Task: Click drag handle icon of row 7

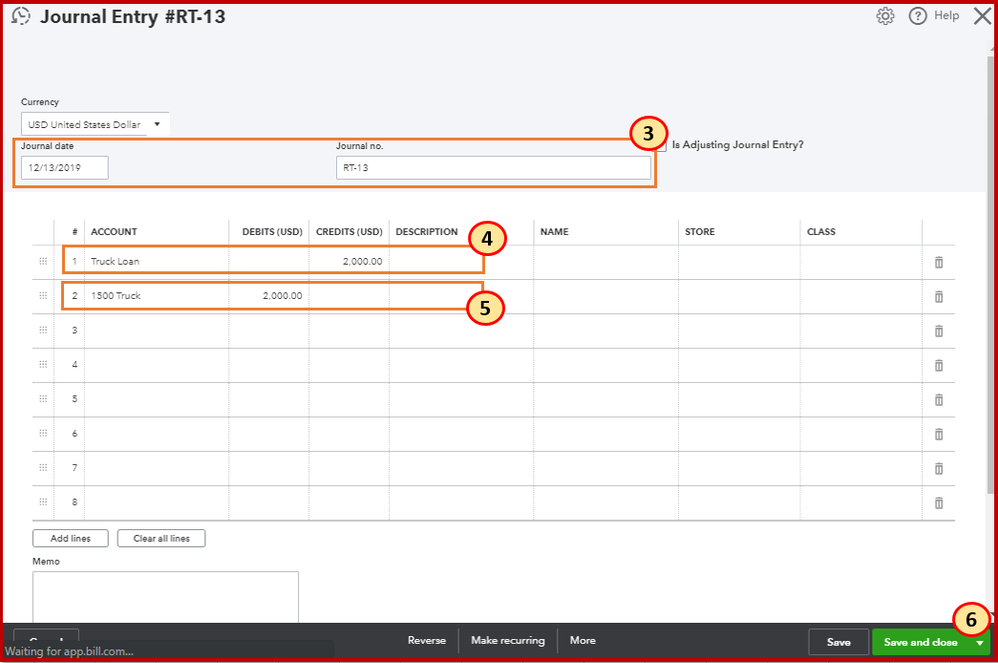Action: (43, 467)
